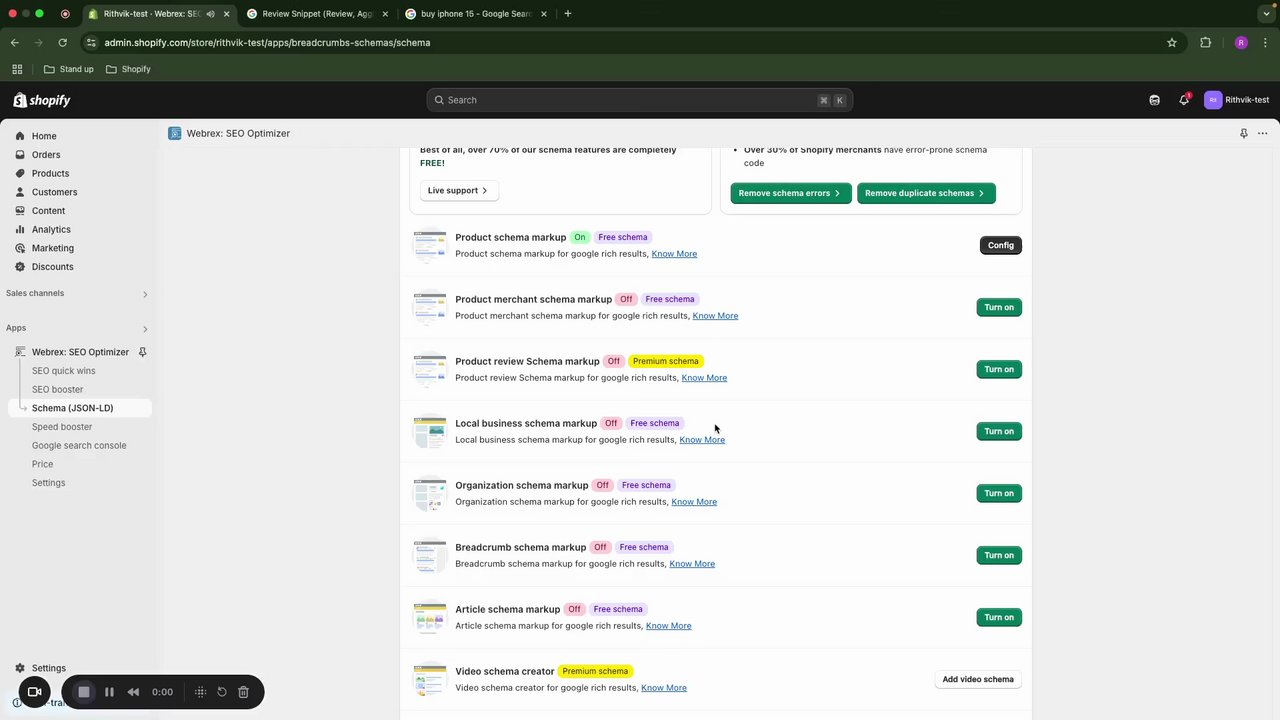Reload the browser page
The width and height of the screenshot is (1280, 720).
point(62,43)
